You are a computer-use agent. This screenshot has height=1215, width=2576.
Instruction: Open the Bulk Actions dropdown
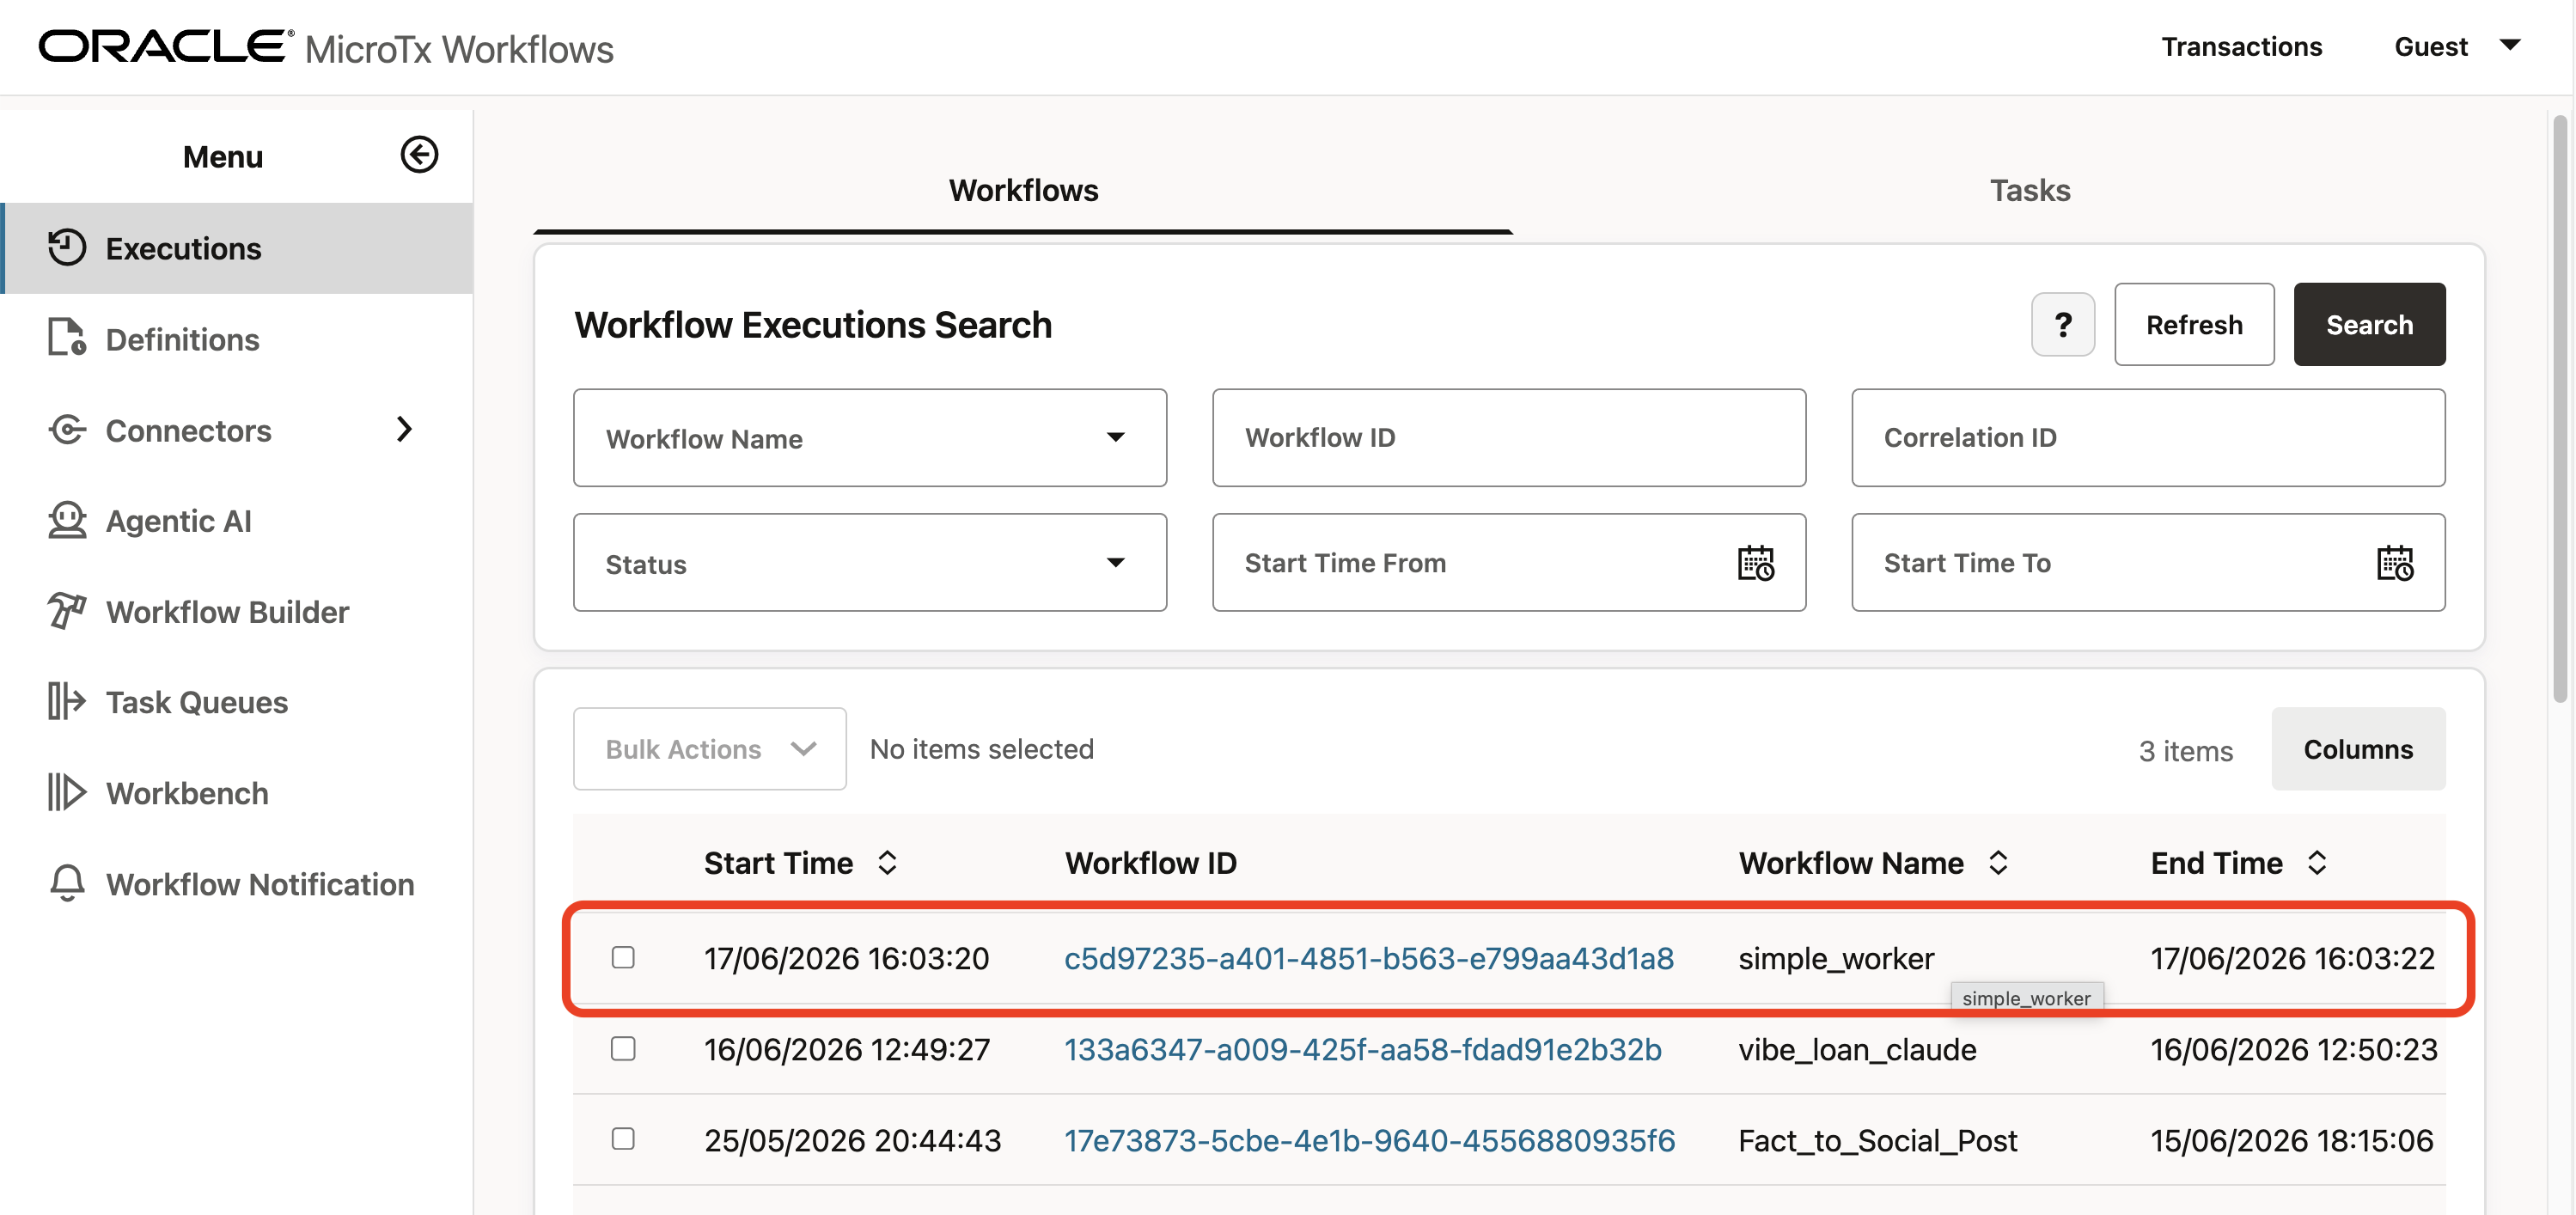[710, 749]
